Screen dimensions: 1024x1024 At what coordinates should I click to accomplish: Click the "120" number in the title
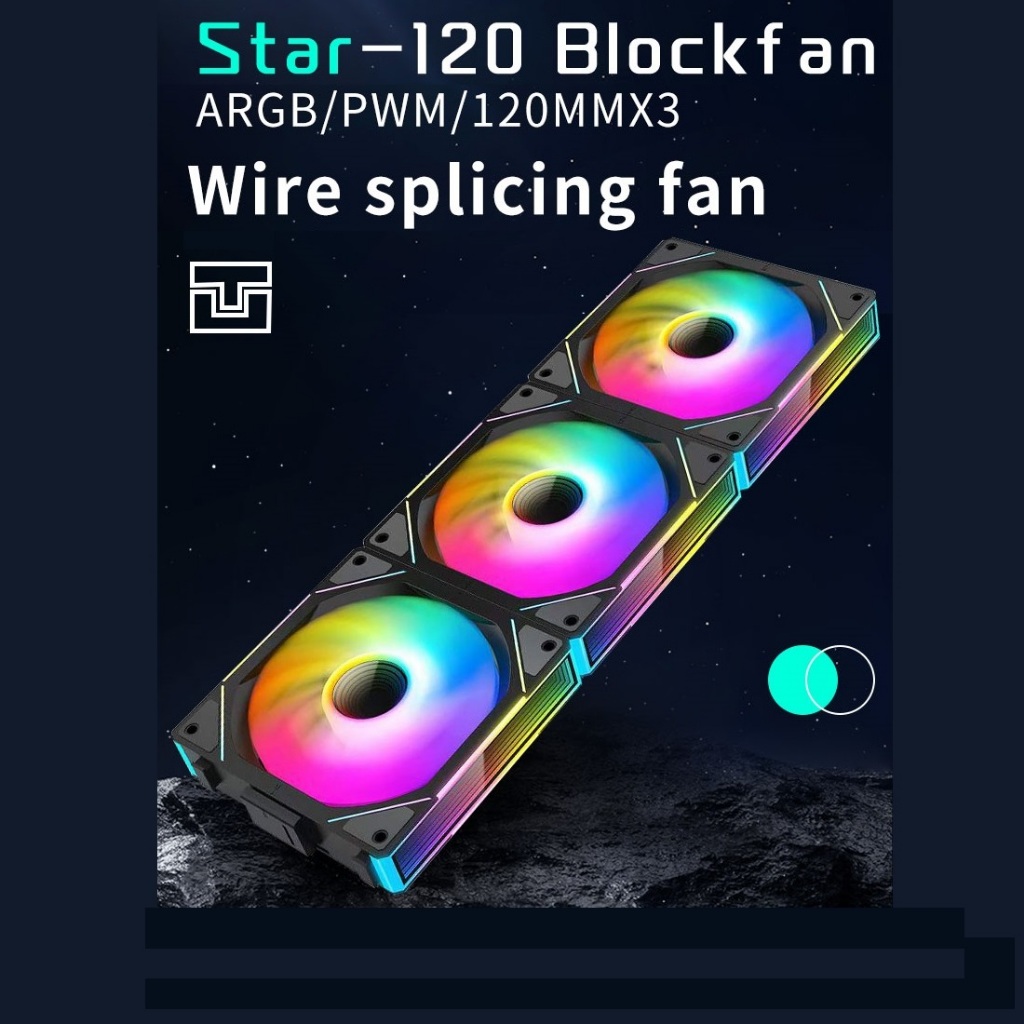[x=466, y=50]
